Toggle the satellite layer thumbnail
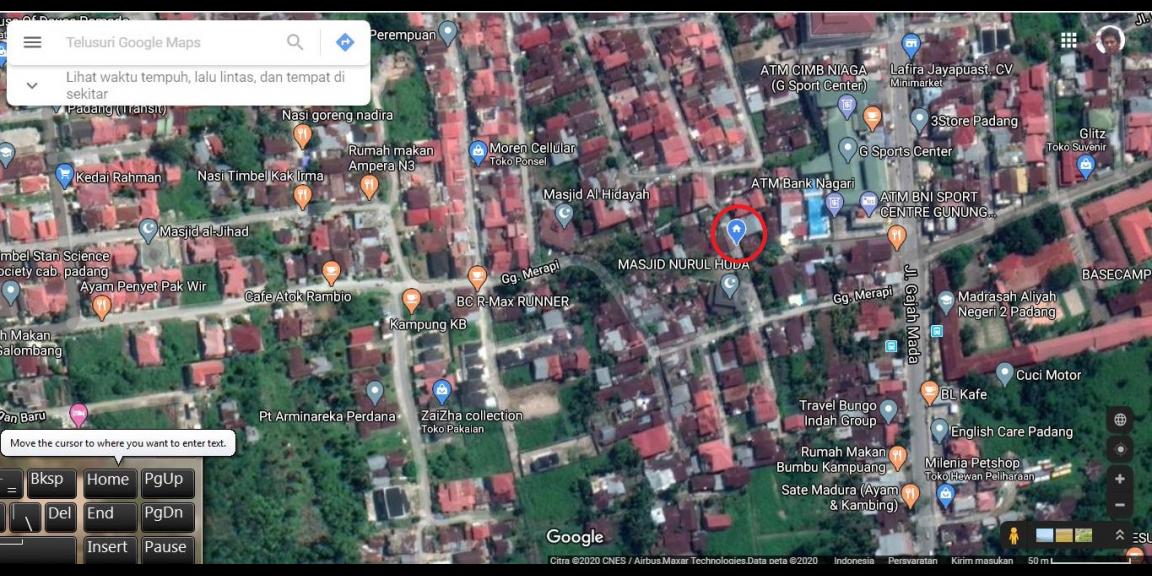1152x576 pixels. [1083, 534]
